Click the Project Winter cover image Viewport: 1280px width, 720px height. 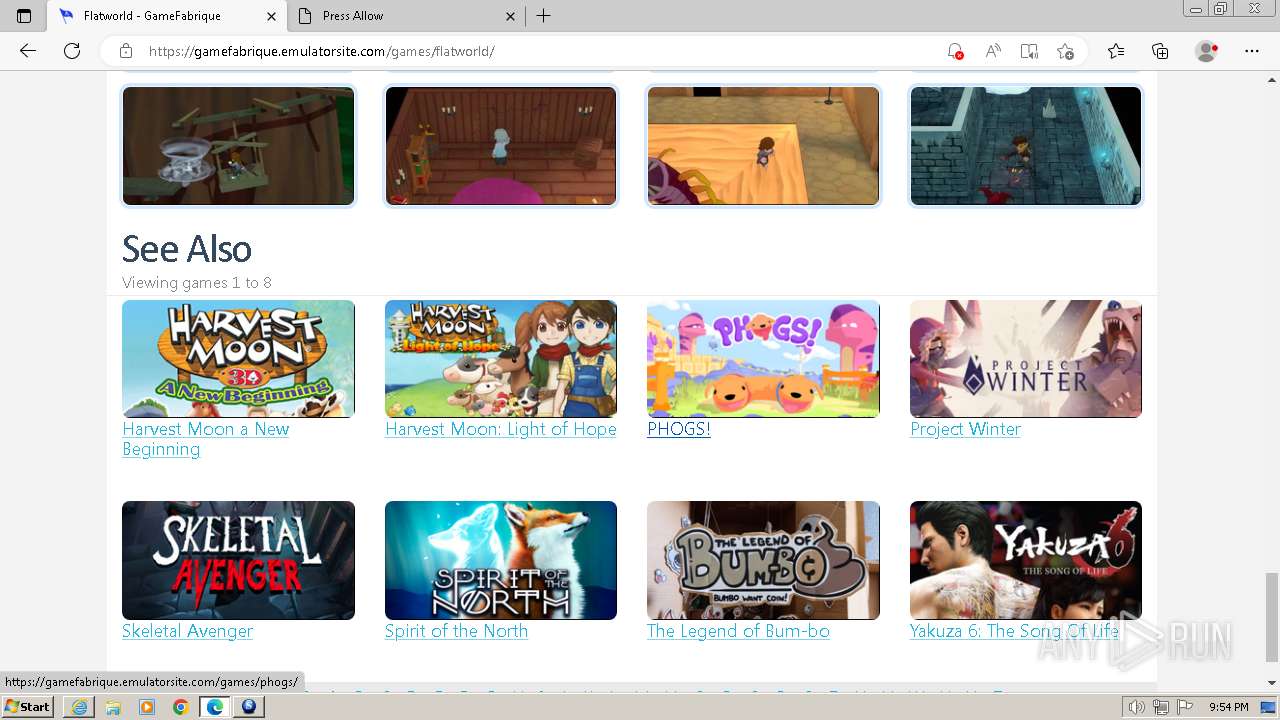tap(1026, 359)
